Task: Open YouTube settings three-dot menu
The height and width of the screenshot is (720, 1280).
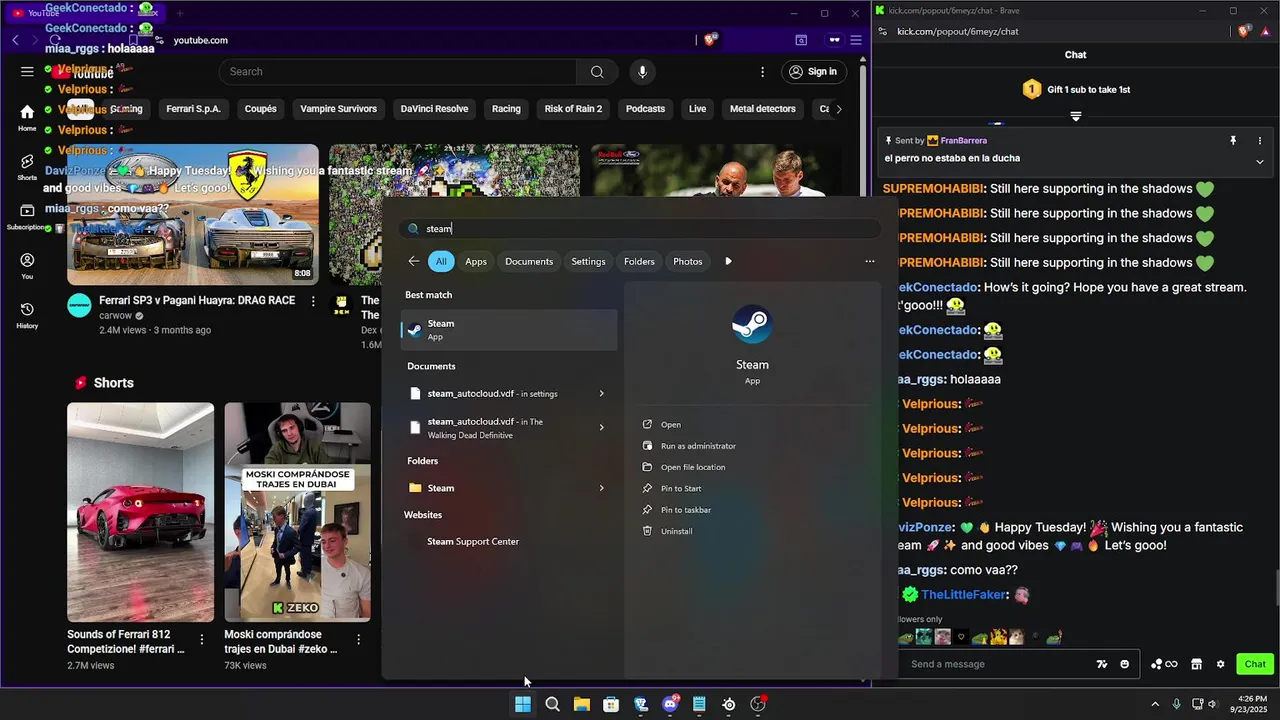Action: (x=762, y=72)
